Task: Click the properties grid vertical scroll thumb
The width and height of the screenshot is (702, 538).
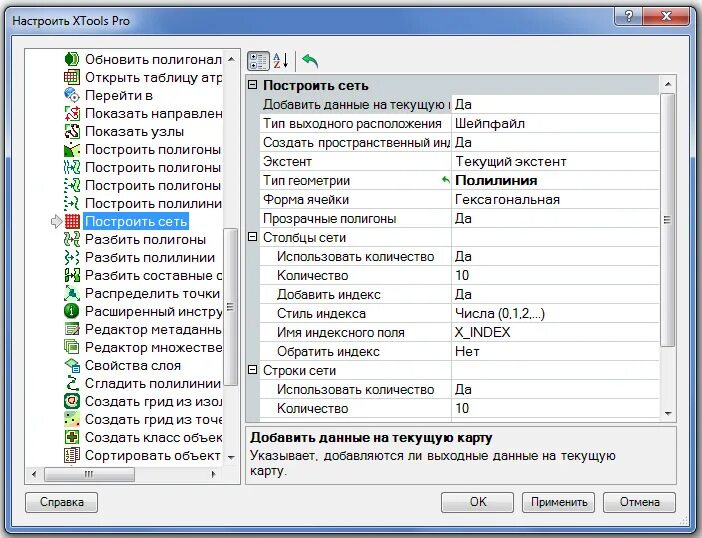Action: point(667,219)
